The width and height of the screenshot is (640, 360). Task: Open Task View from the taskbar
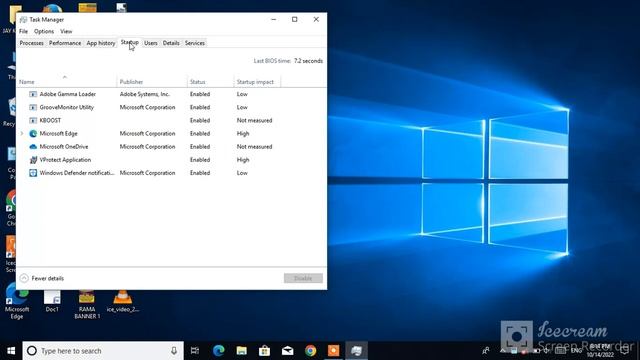click(x=195, y=351)
